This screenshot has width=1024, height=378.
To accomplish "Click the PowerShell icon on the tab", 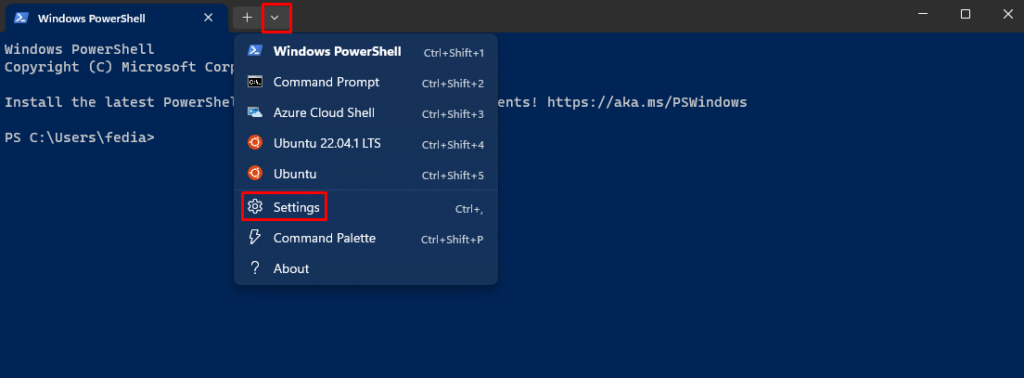I will click(21, 18).
